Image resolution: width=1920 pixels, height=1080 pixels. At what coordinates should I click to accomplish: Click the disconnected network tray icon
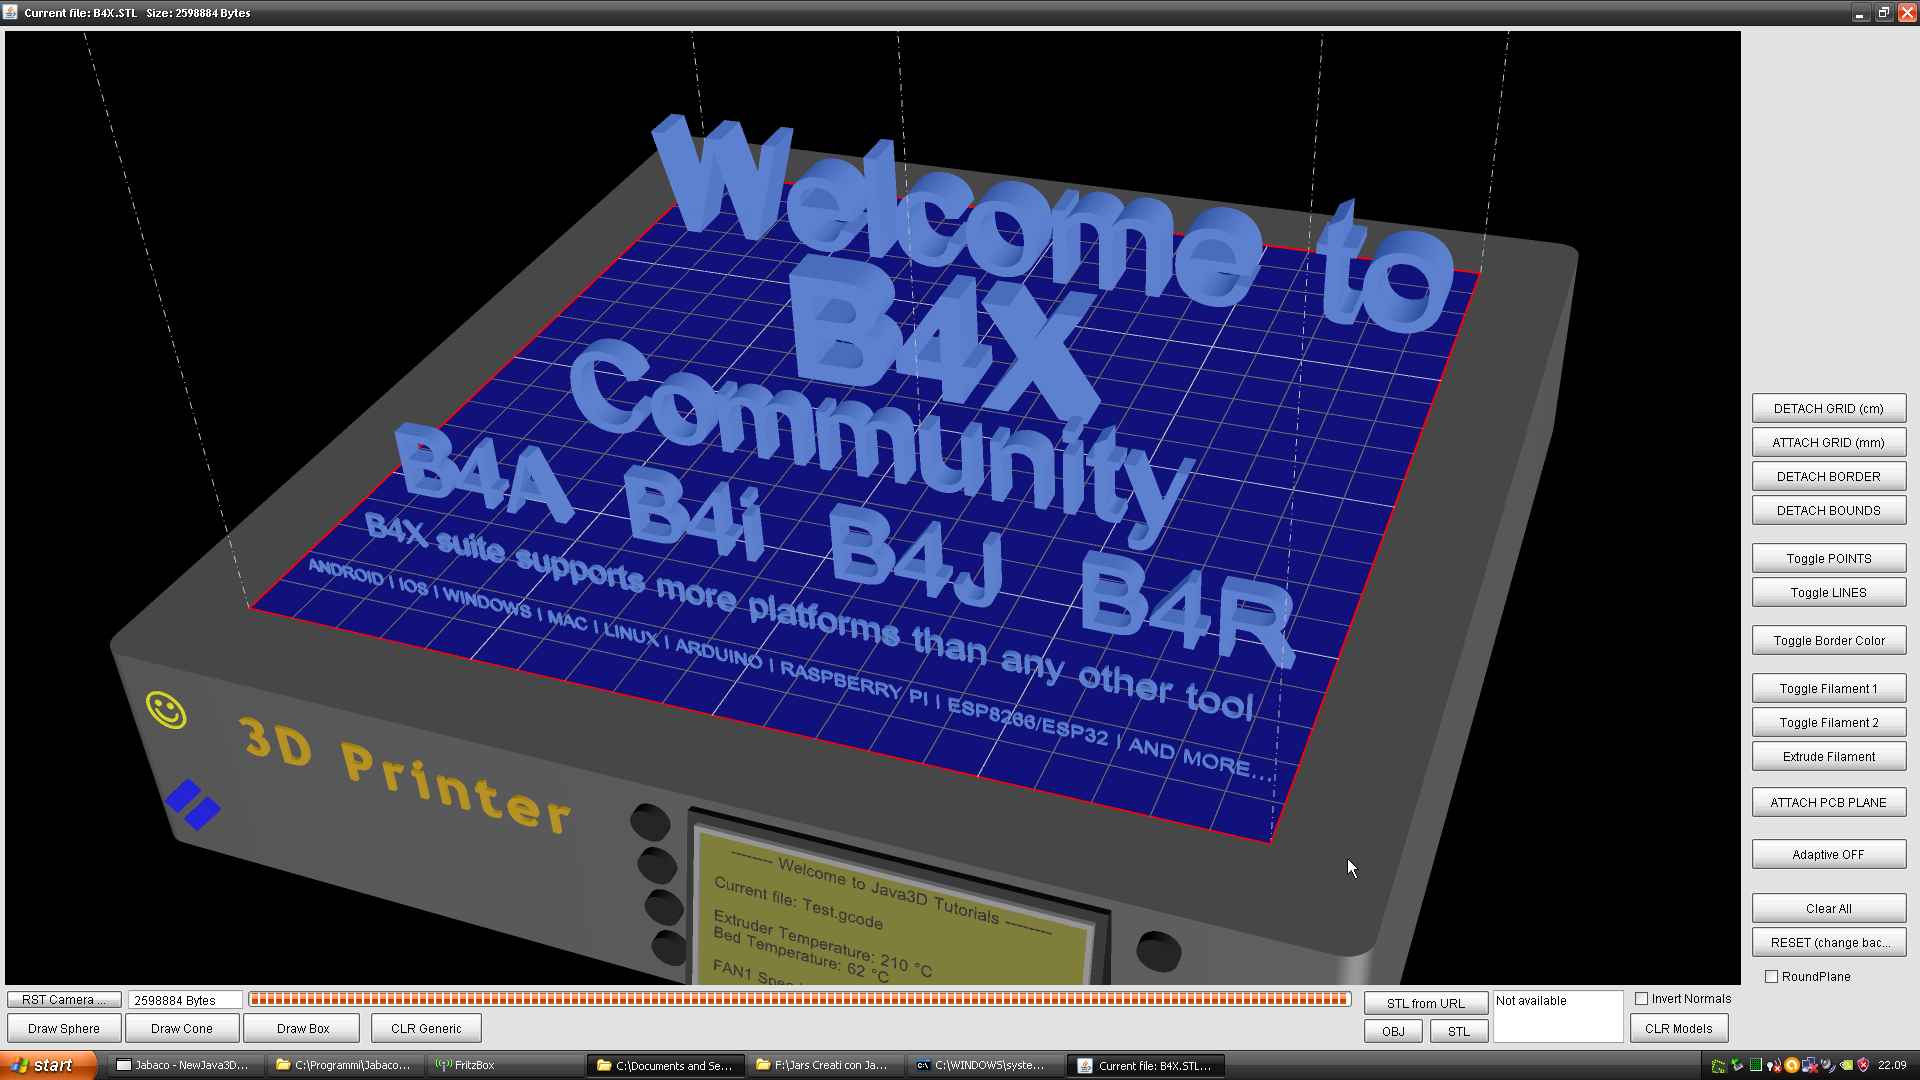click(1810, 1065)
